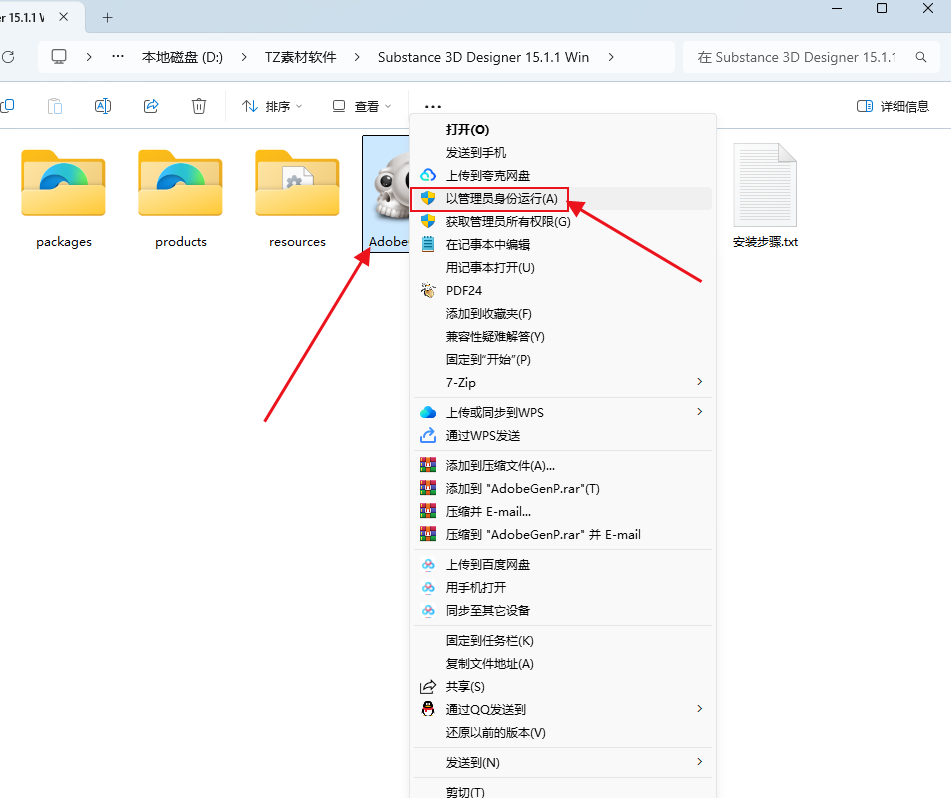This screenshot has width=951, height=798.
Task: Choose 用手机打开 menu item
Action: coord(563,588)
